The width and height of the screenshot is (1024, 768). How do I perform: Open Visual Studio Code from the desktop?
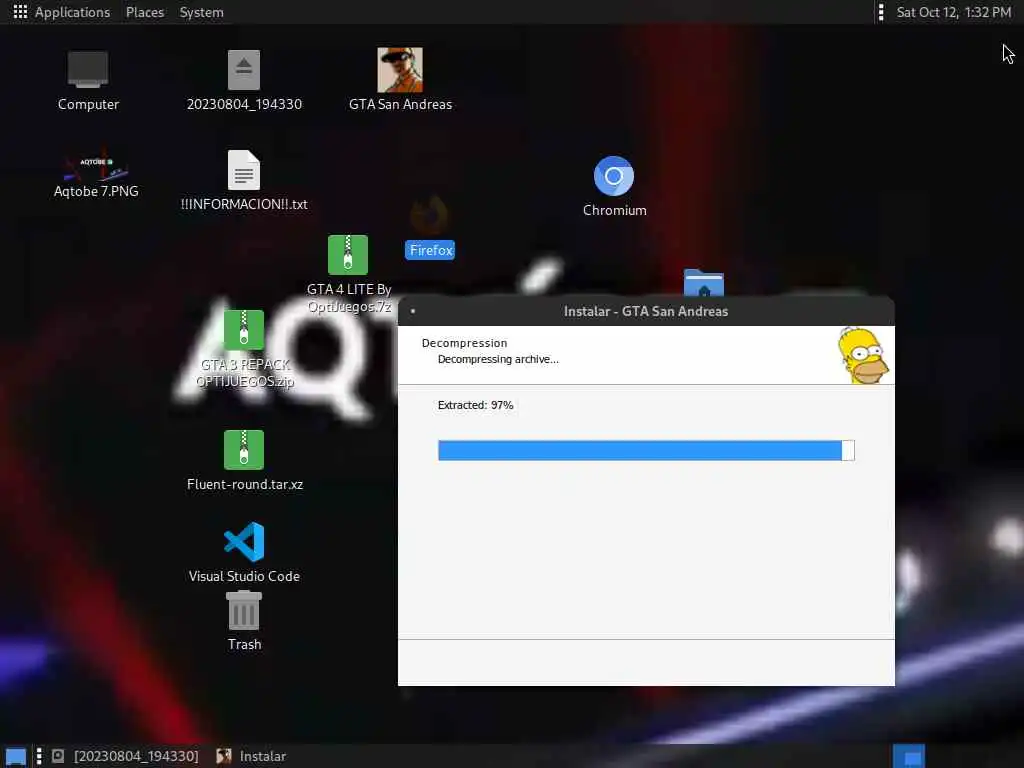(x=244, y=541)
